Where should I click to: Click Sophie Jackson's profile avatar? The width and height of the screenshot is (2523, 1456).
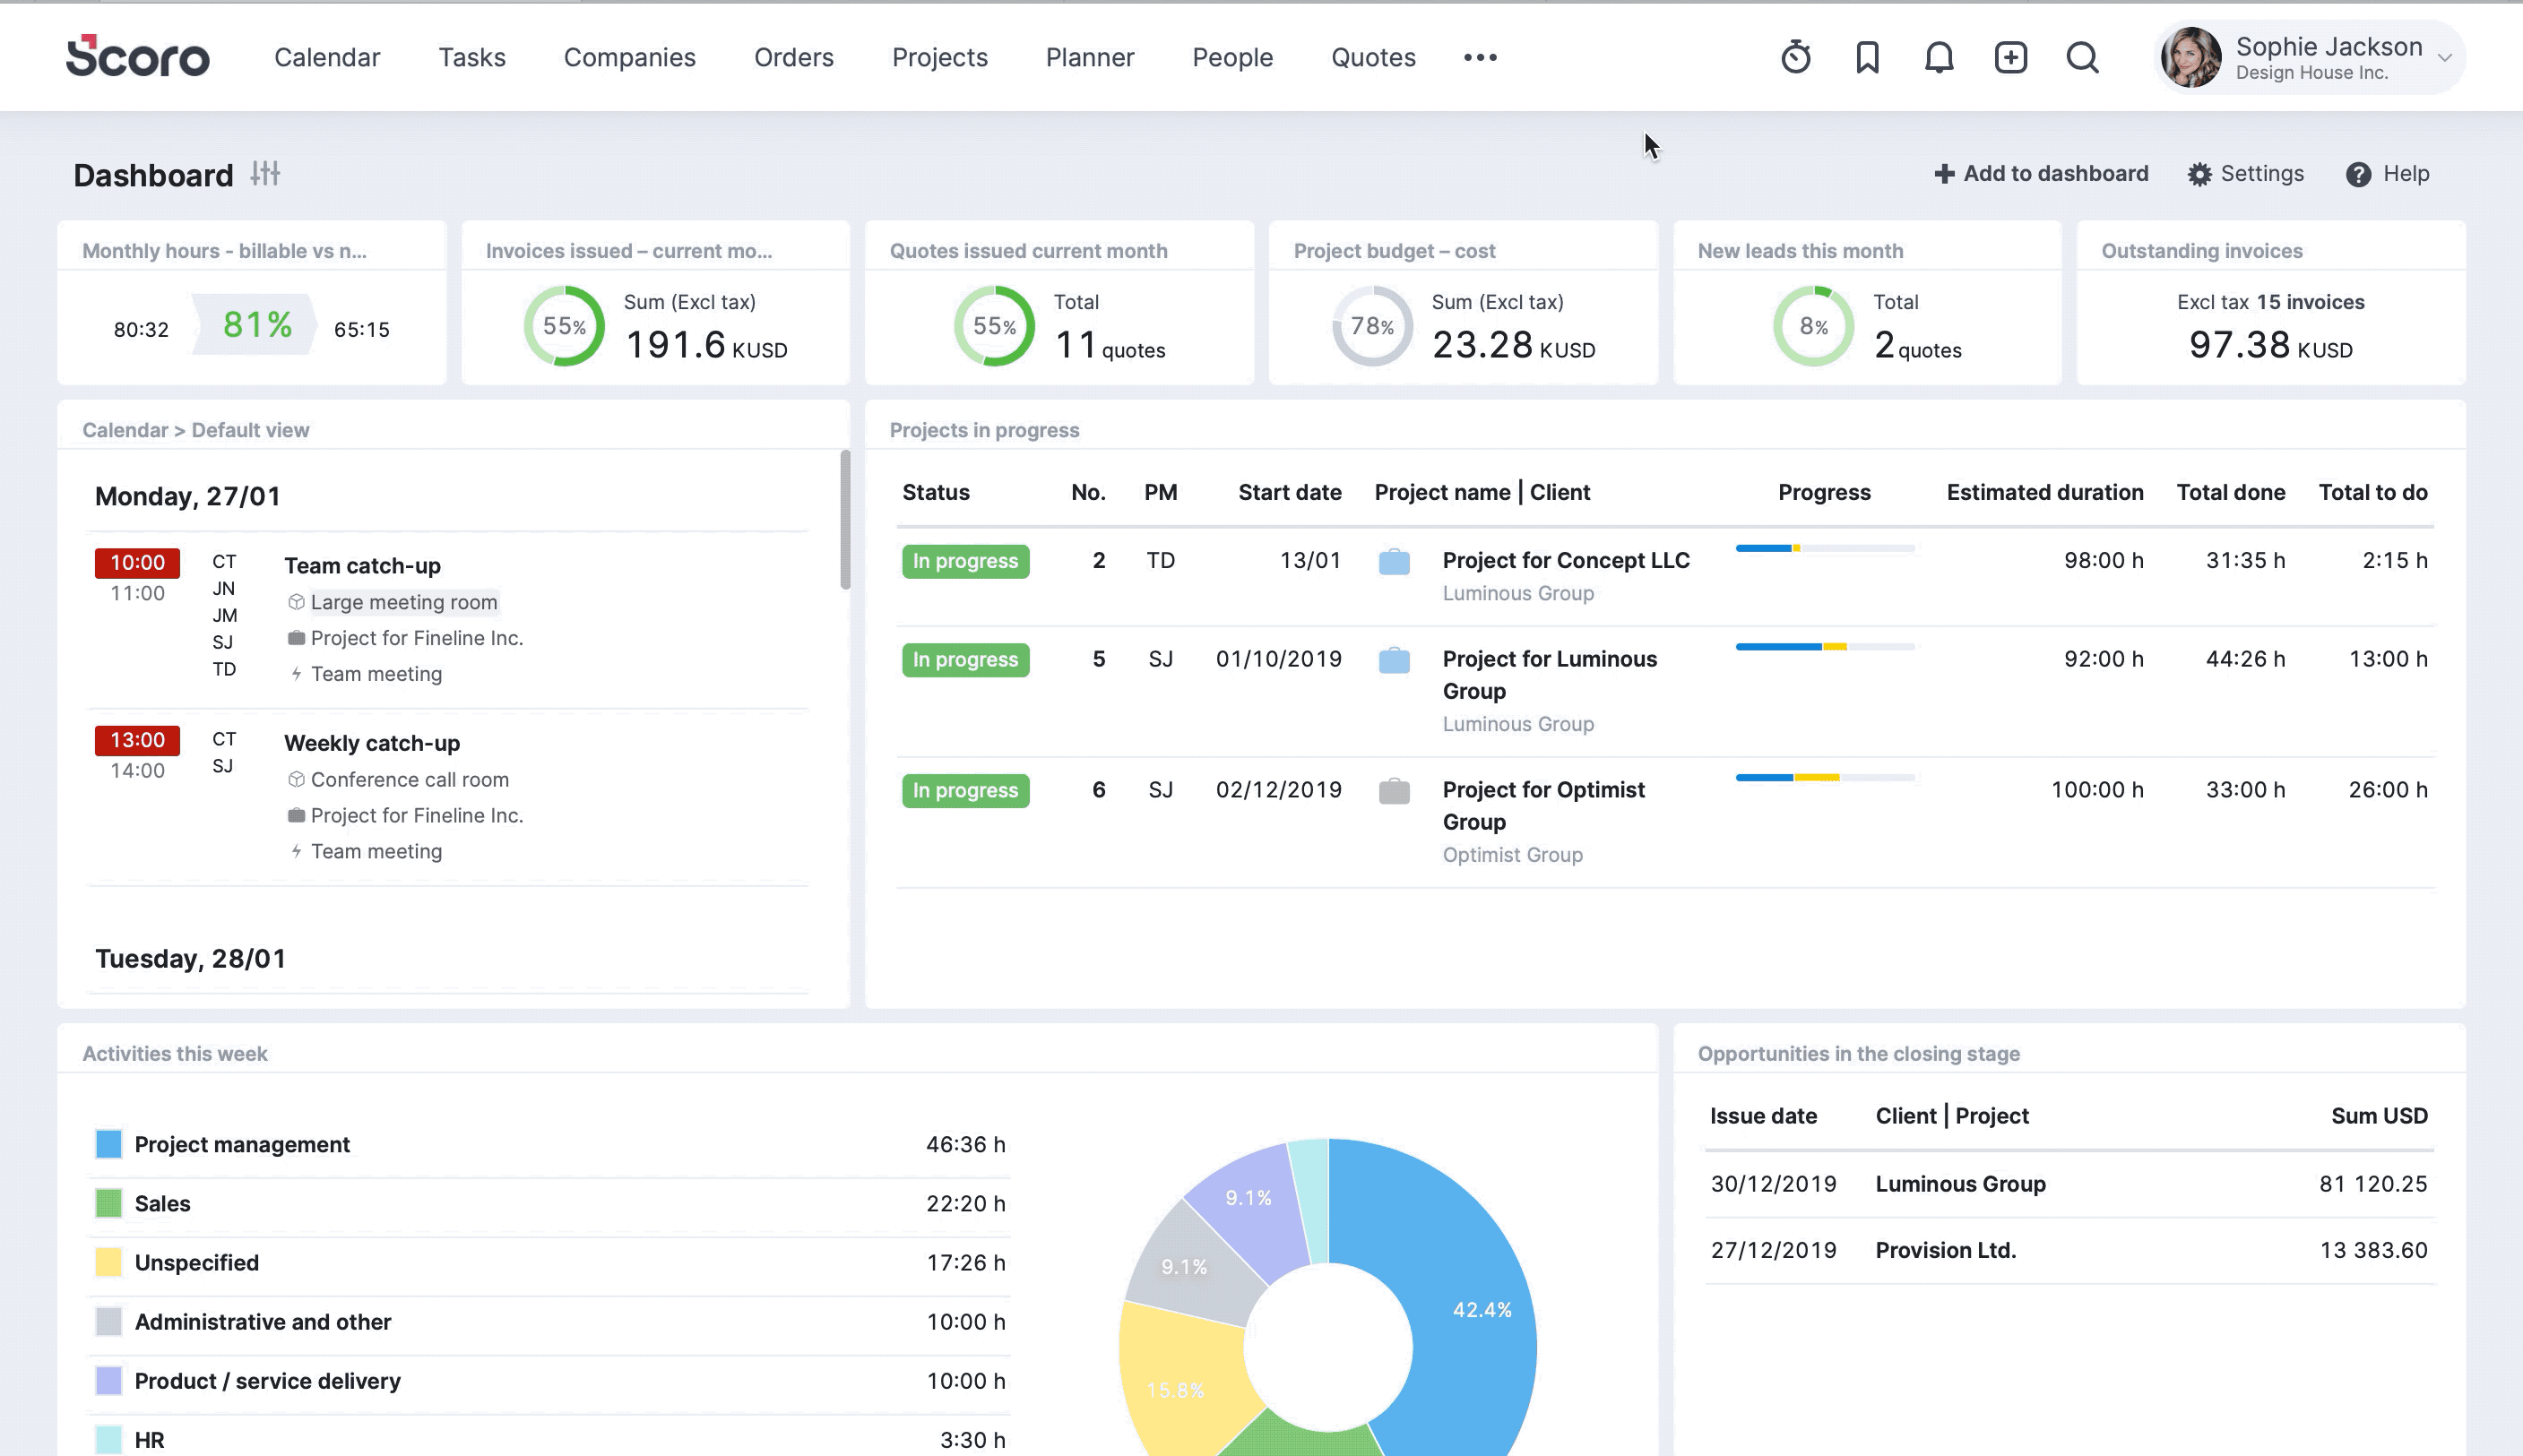pos(2191,57)
